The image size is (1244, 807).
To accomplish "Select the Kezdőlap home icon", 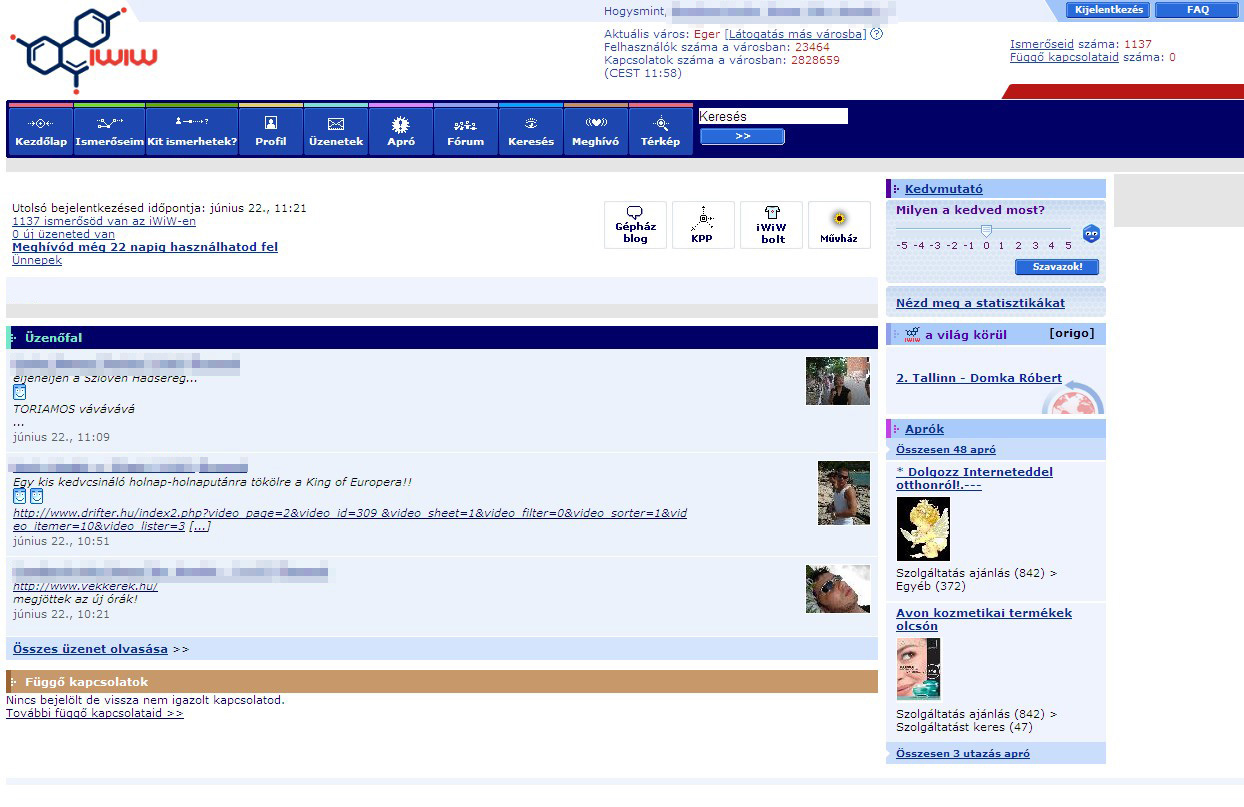I will (x=40, y=122).
